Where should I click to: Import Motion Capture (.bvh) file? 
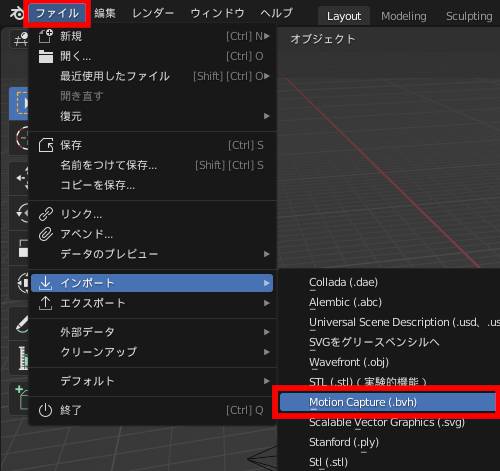[x=388, y=402]
